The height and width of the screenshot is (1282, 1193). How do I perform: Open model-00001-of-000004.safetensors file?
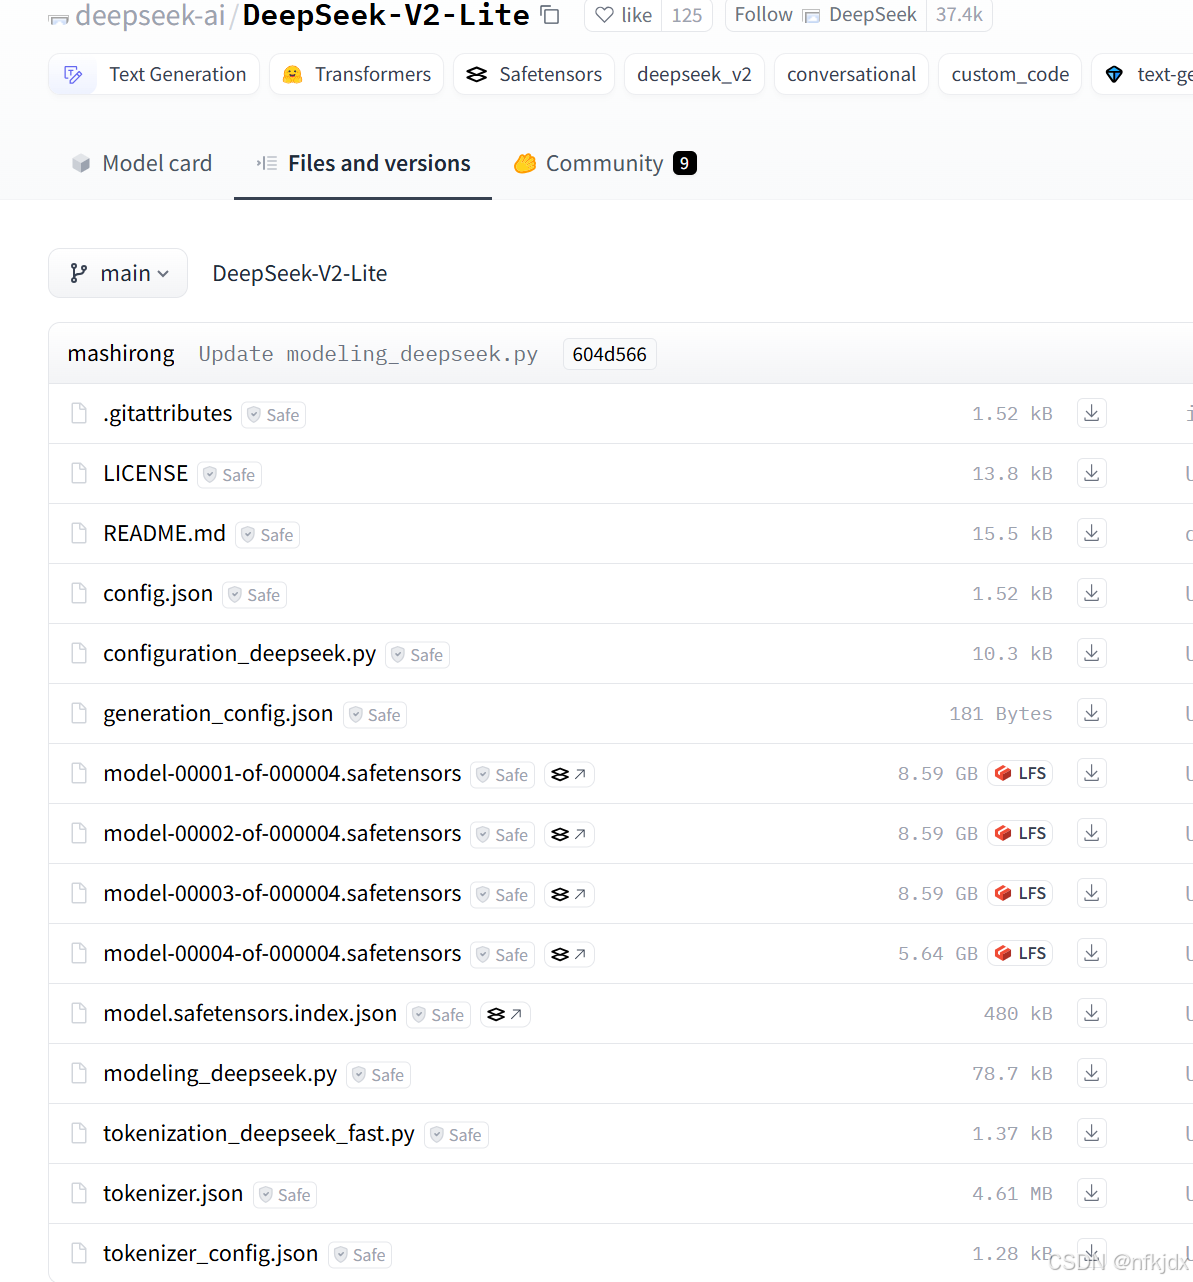[282, 773]
